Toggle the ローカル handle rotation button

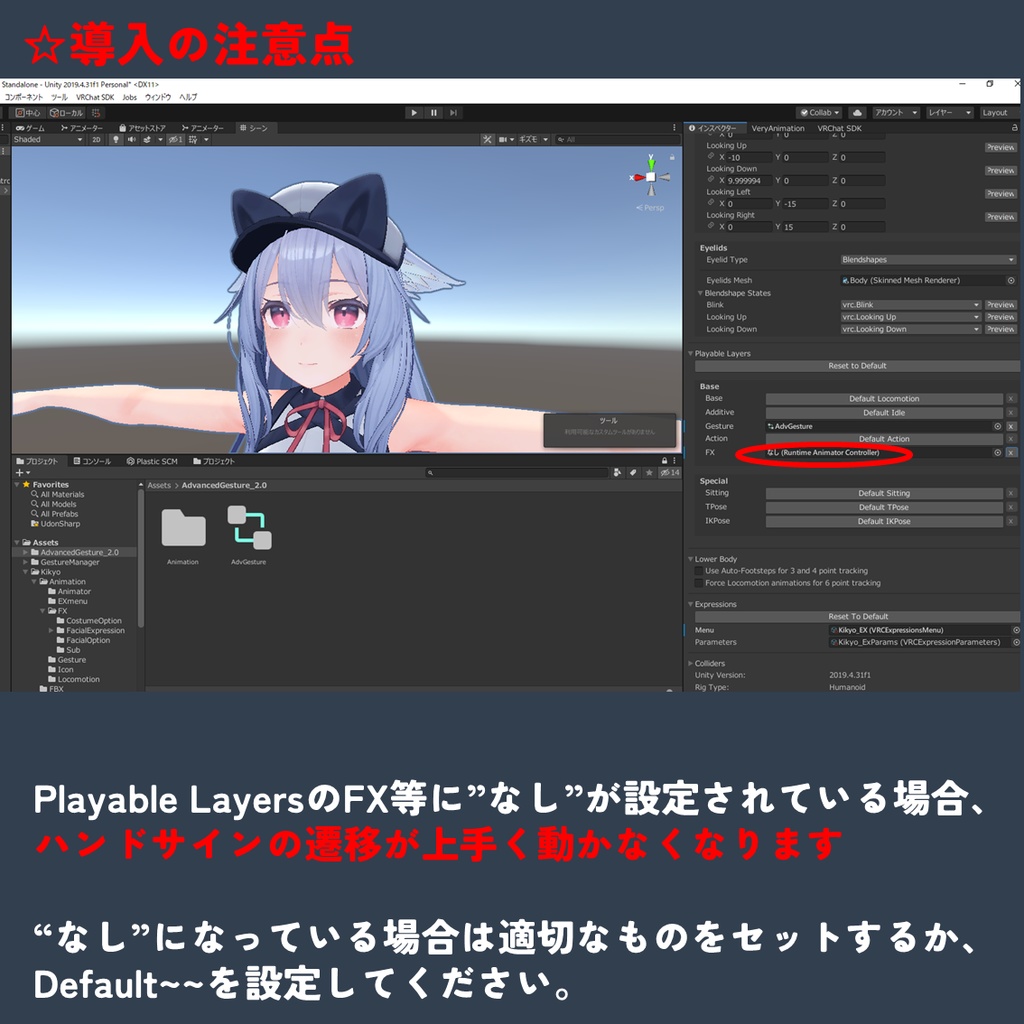pos(67,113)
